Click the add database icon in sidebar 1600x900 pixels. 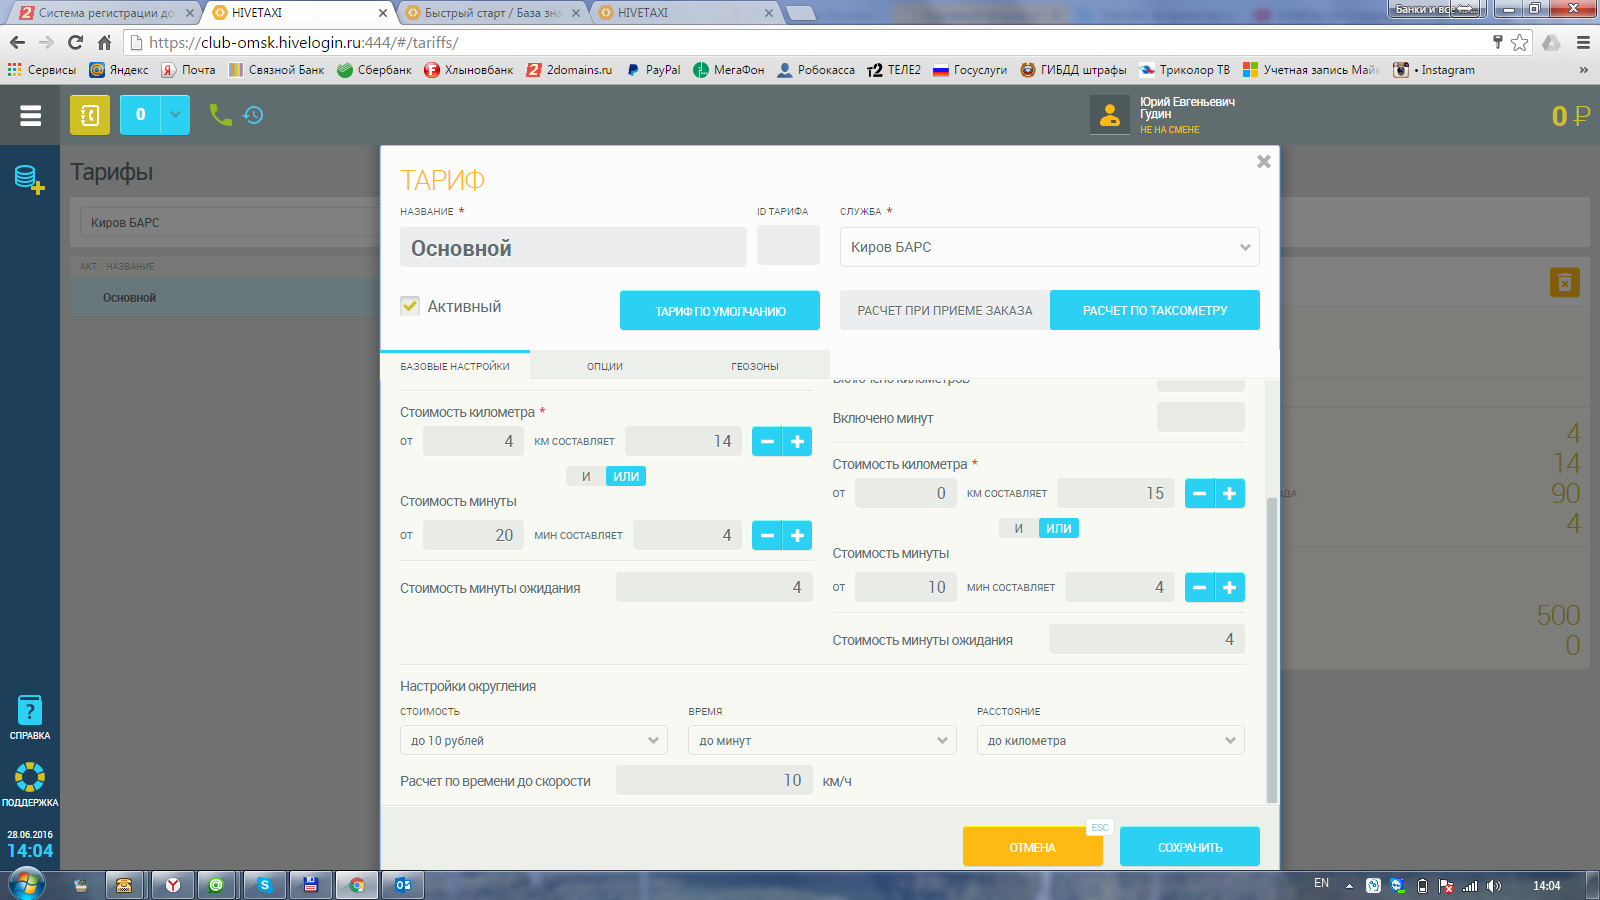(29, 180)
